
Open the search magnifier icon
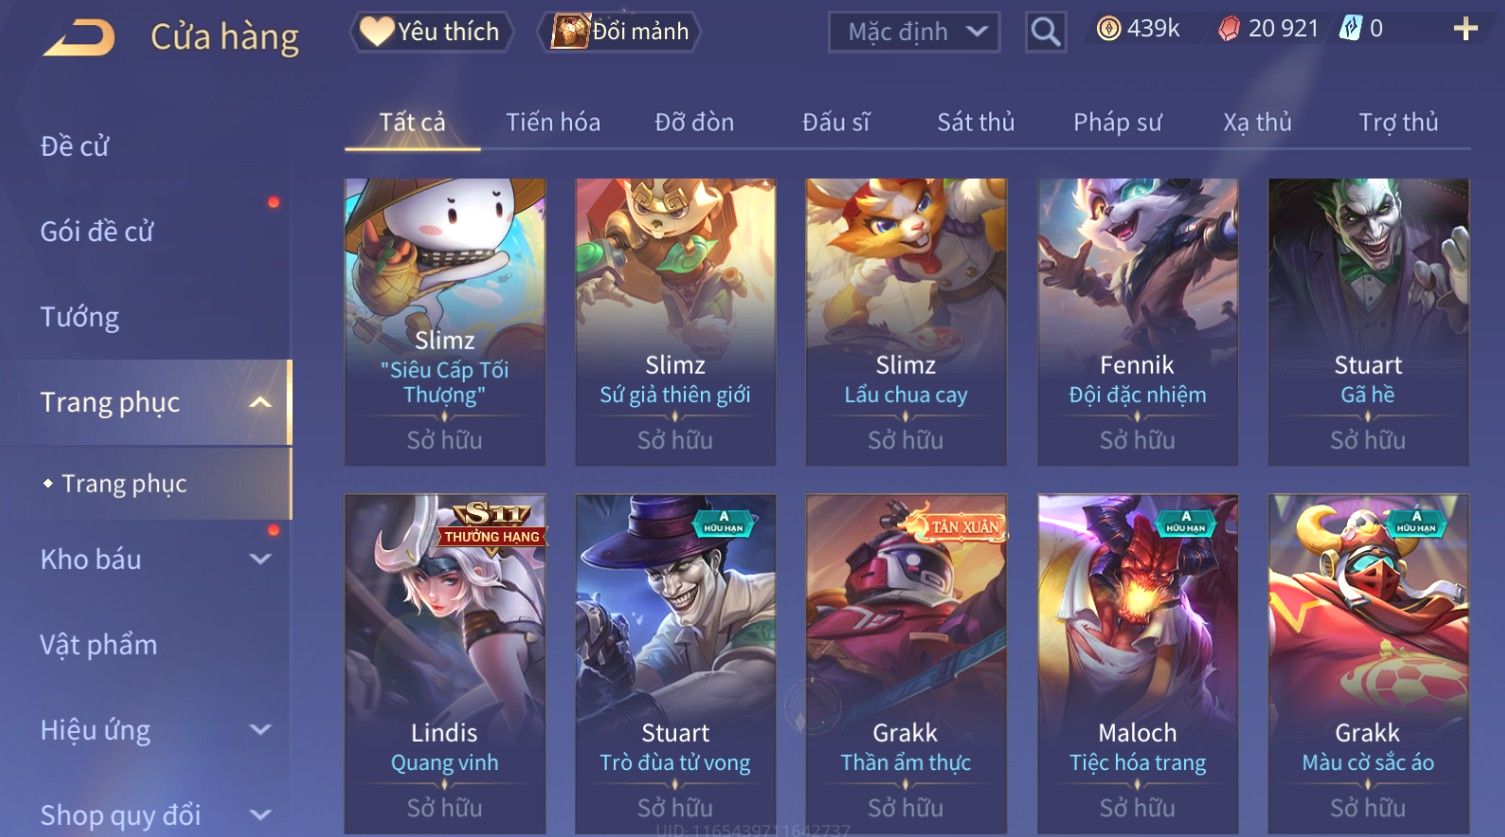(1045, 32)
